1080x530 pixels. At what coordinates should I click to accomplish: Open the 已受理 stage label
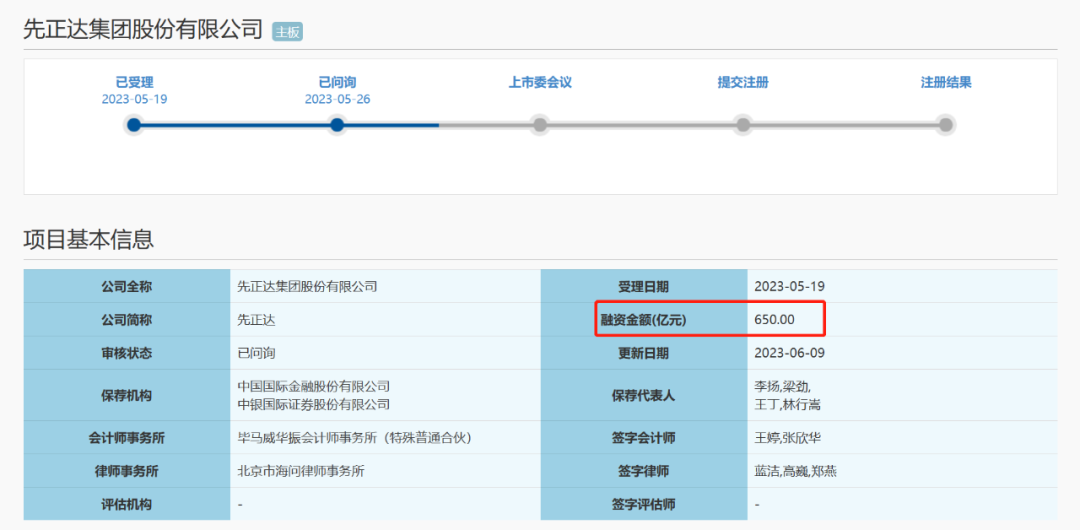click(134, 83)
